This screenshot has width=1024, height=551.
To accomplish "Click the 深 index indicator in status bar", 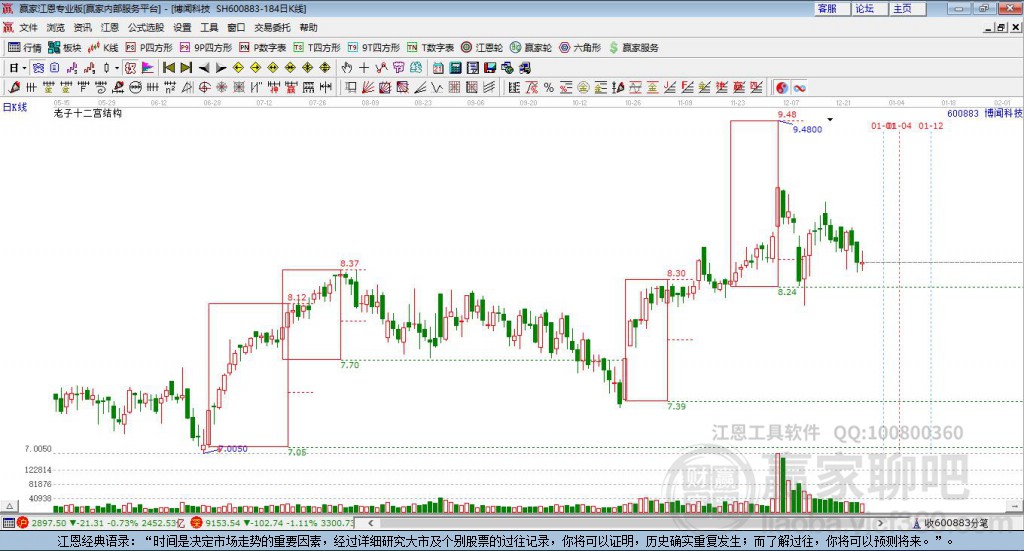I will coord(197,523).
